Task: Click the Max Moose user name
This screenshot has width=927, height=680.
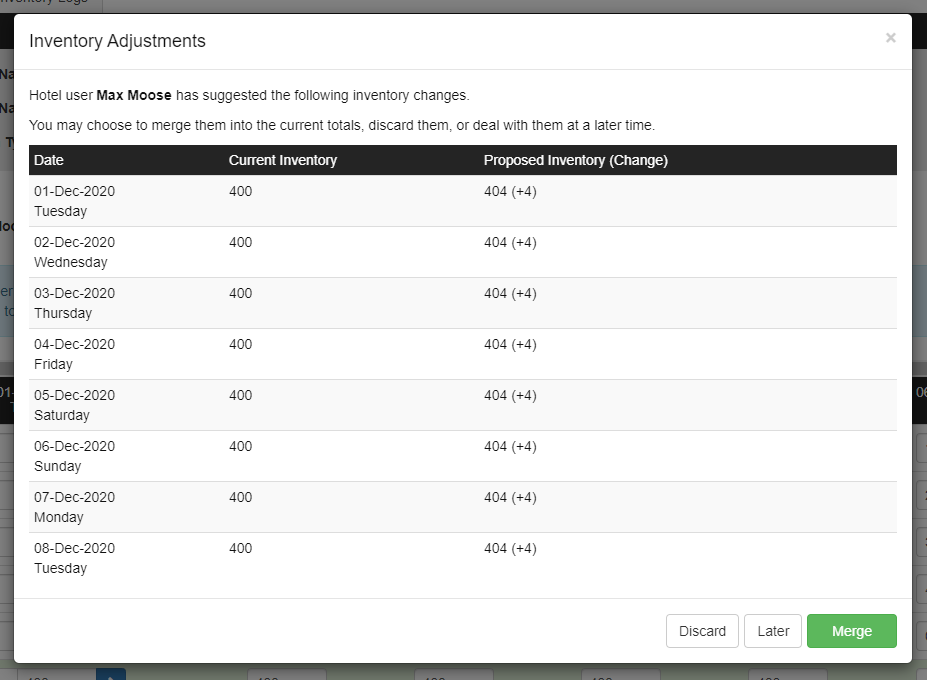Action: tap(134, 96)
